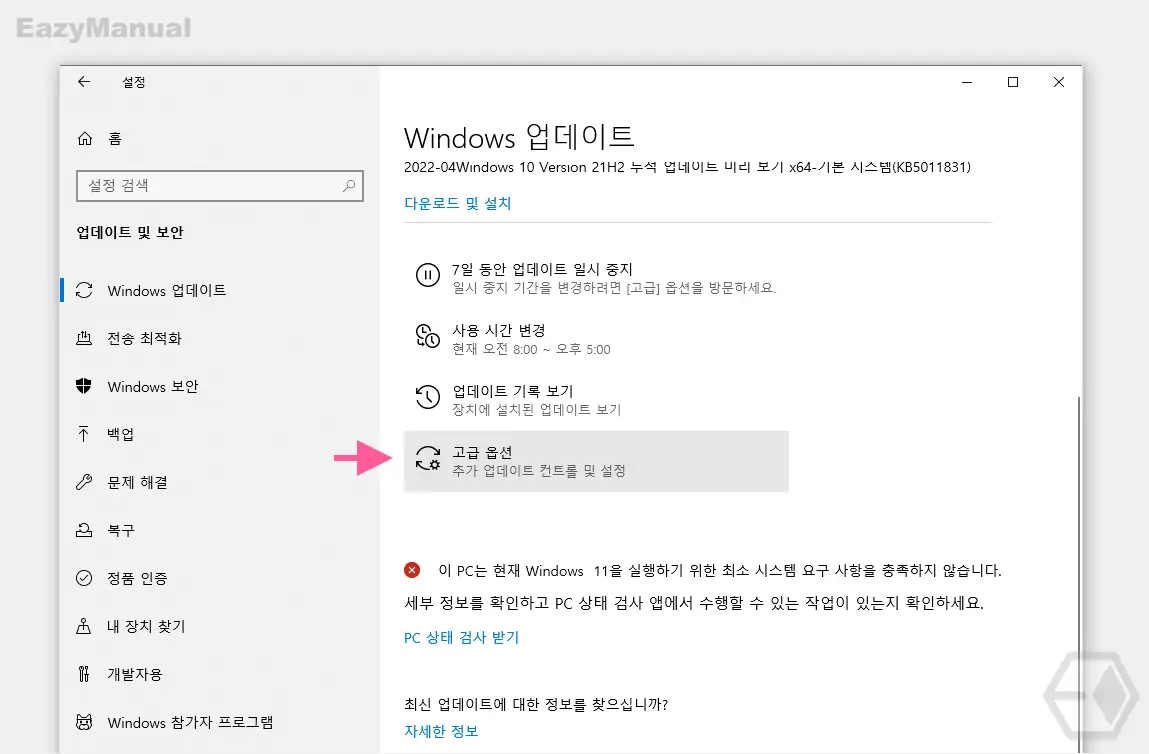Image resolution: width=1149 pixels, height=754 pixels.
Task: Click text 최신 업데이트에 대한 정보를 찾으십니까?
Action: 536,704
